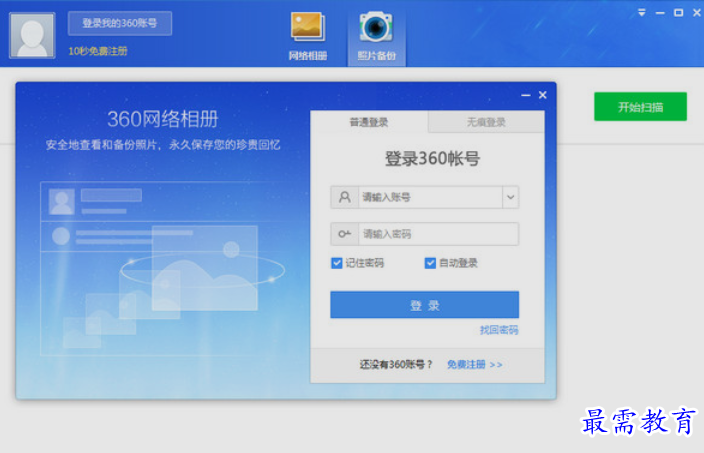Click the green 开始扫描 button
This screenshot has width=704, height=453.
click(640, 106)
